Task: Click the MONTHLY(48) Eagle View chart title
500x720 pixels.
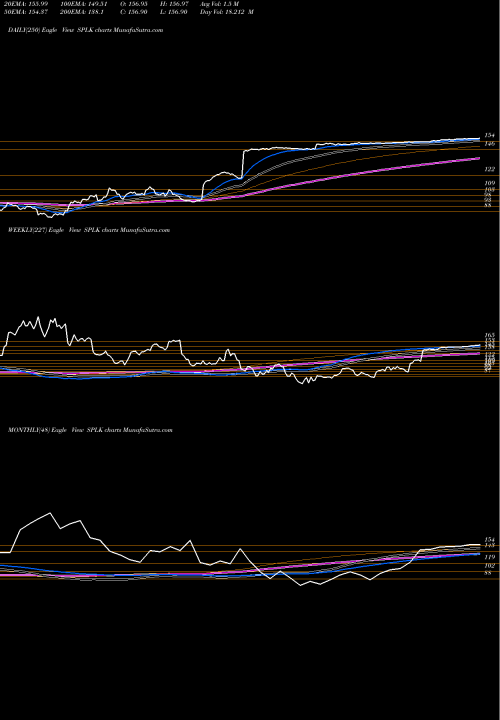Action: (x=90, y=430)
